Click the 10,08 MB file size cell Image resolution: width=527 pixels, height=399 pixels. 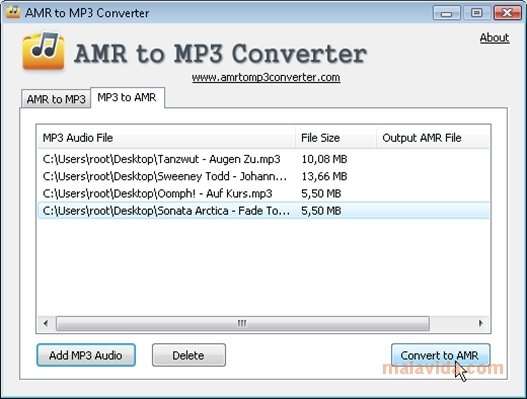(x=324, y=159)
